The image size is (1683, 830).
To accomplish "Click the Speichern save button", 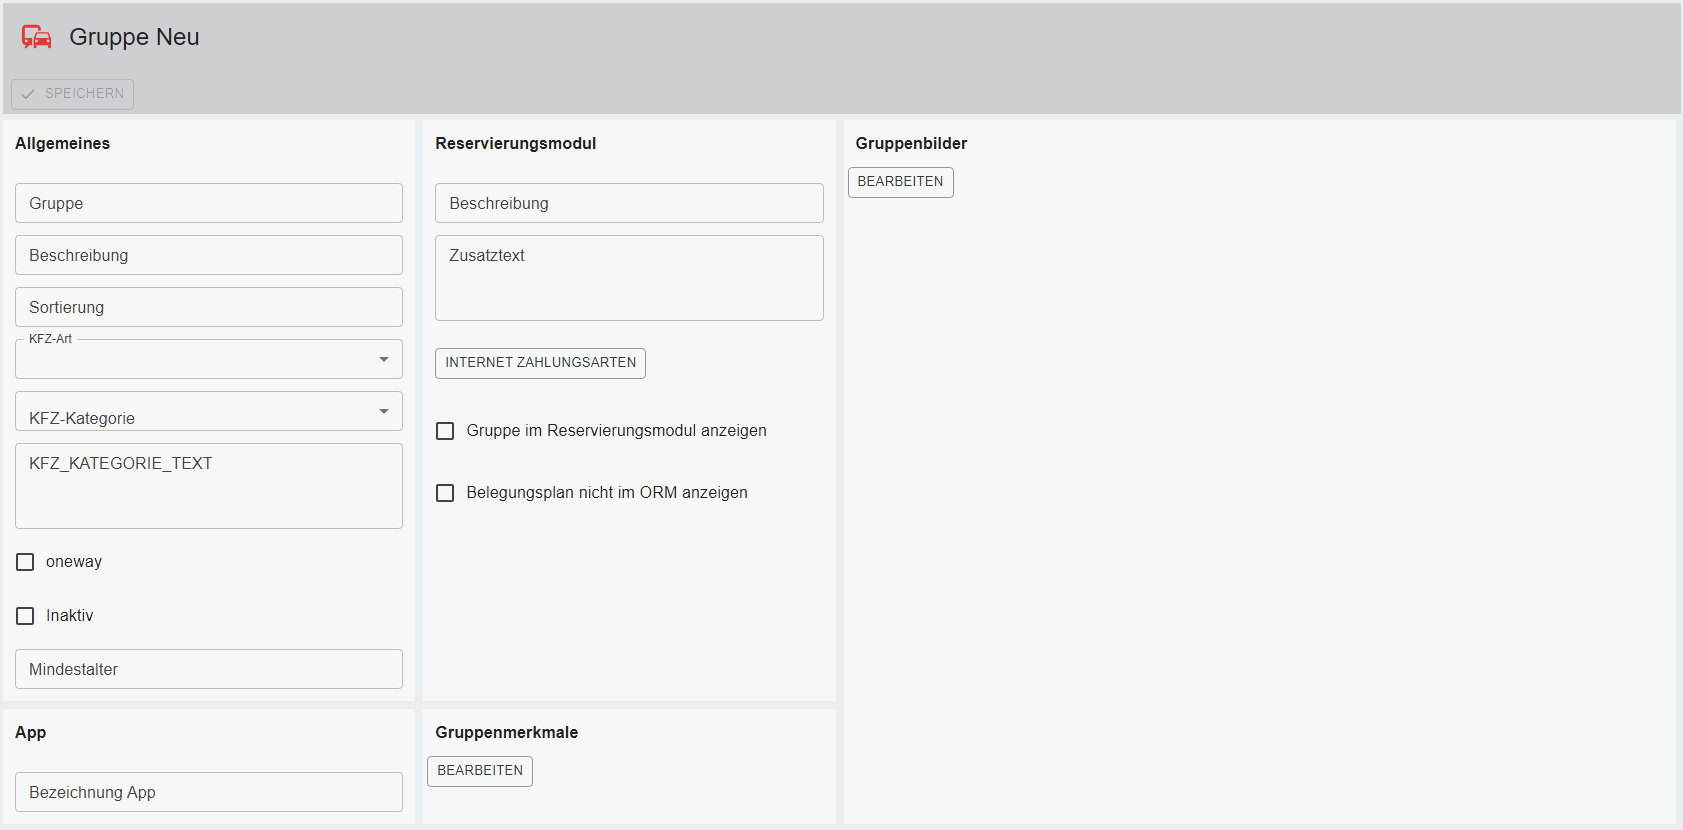I will 73,94.
